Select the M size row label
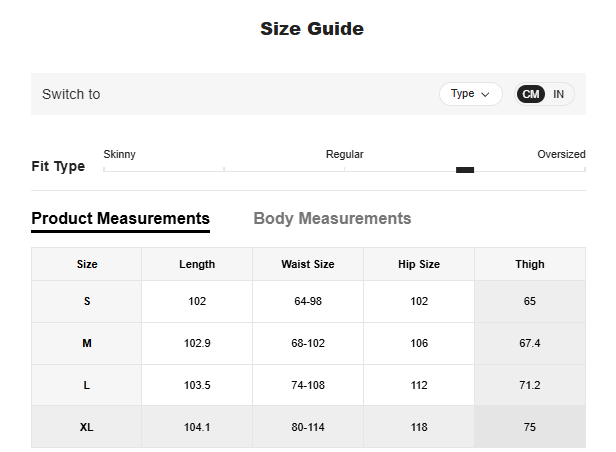This screenshot has height=452, width=616. tap(87, 343)
